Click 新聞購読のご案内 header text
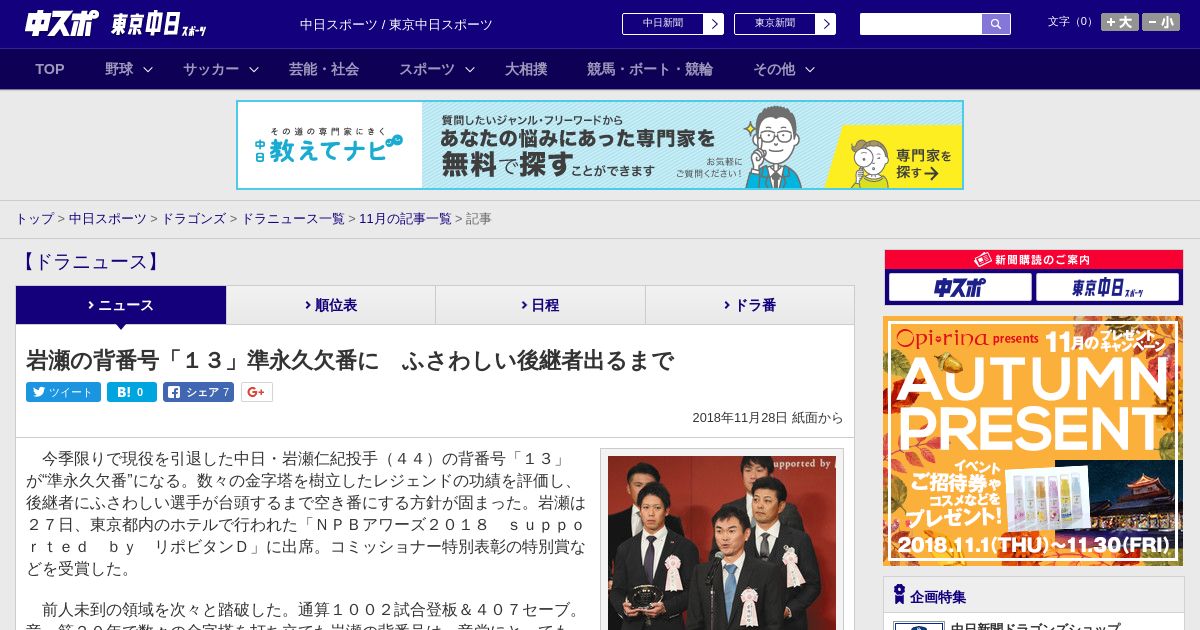The image size is (1200, 630). point(1042,260)
